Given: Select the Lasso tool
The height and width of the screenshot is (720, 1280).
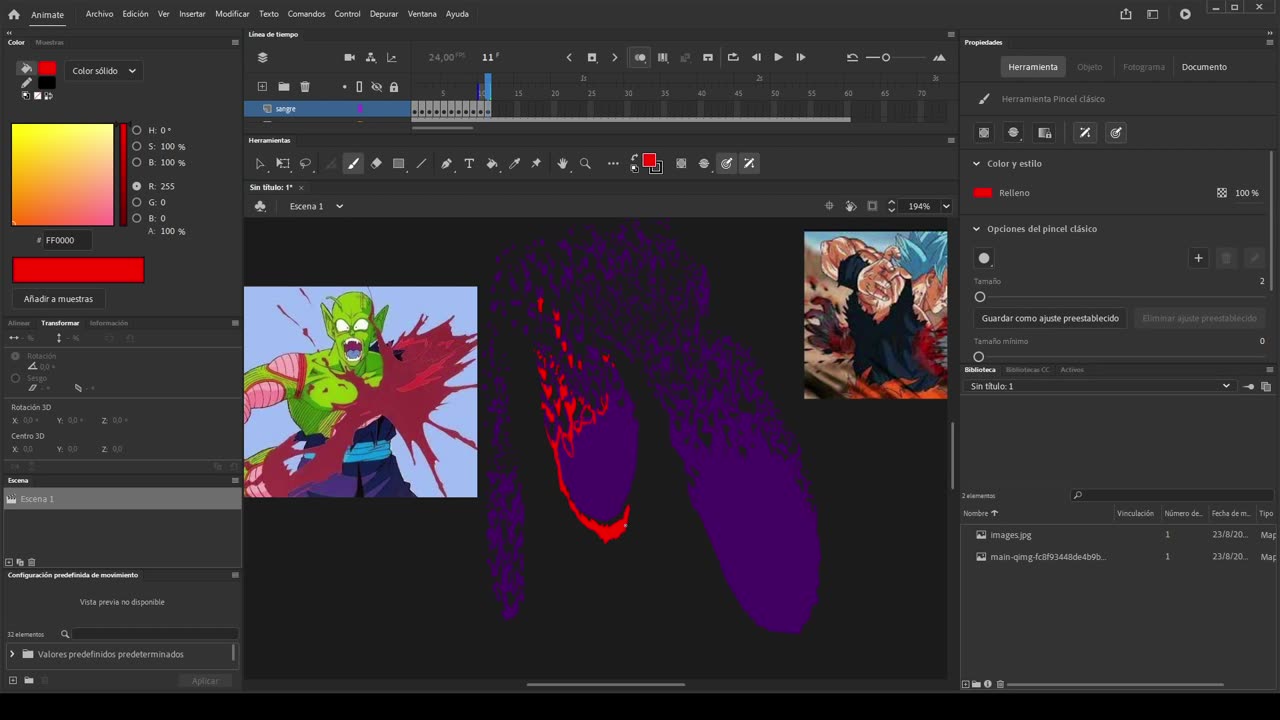Looking at the screenshot, I should coord(306,163).
